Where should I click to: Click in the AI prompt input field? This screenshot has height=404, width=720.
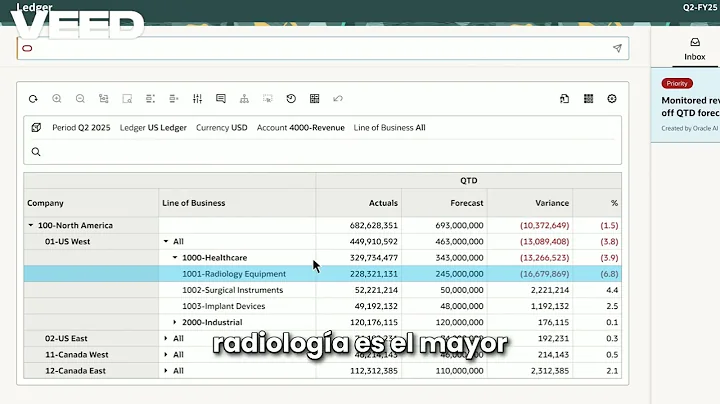point(321,48)
